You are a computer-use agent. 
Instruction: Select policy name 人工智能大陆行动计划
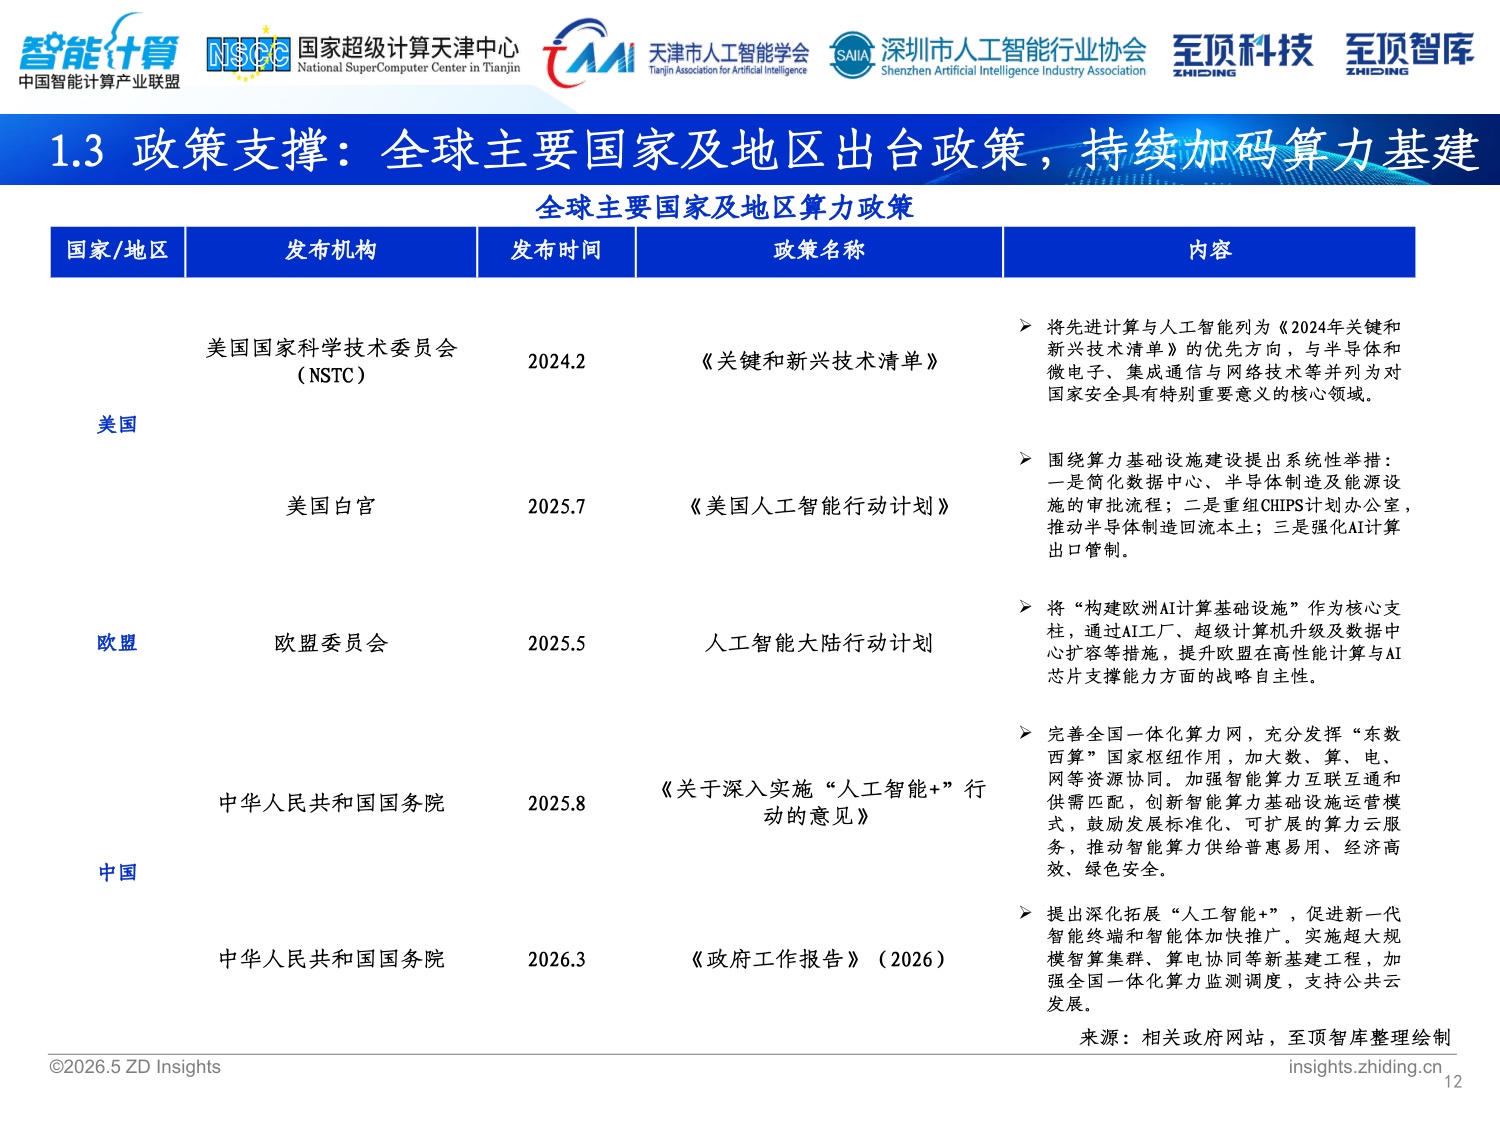(x=819, y=643)
